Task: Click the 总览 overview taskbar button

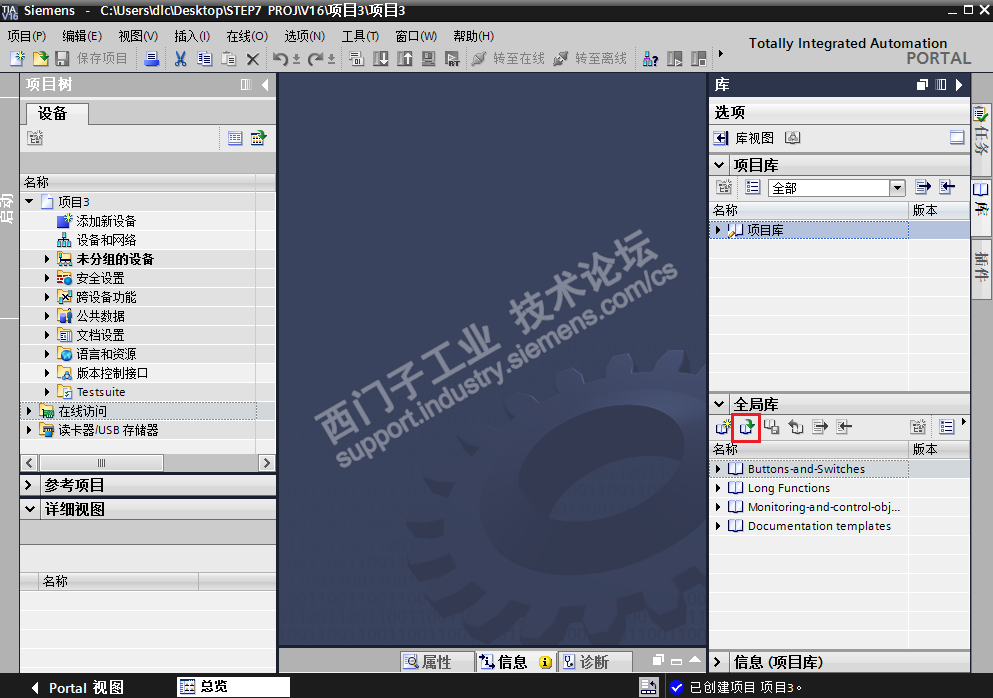Action: point(233,687)
